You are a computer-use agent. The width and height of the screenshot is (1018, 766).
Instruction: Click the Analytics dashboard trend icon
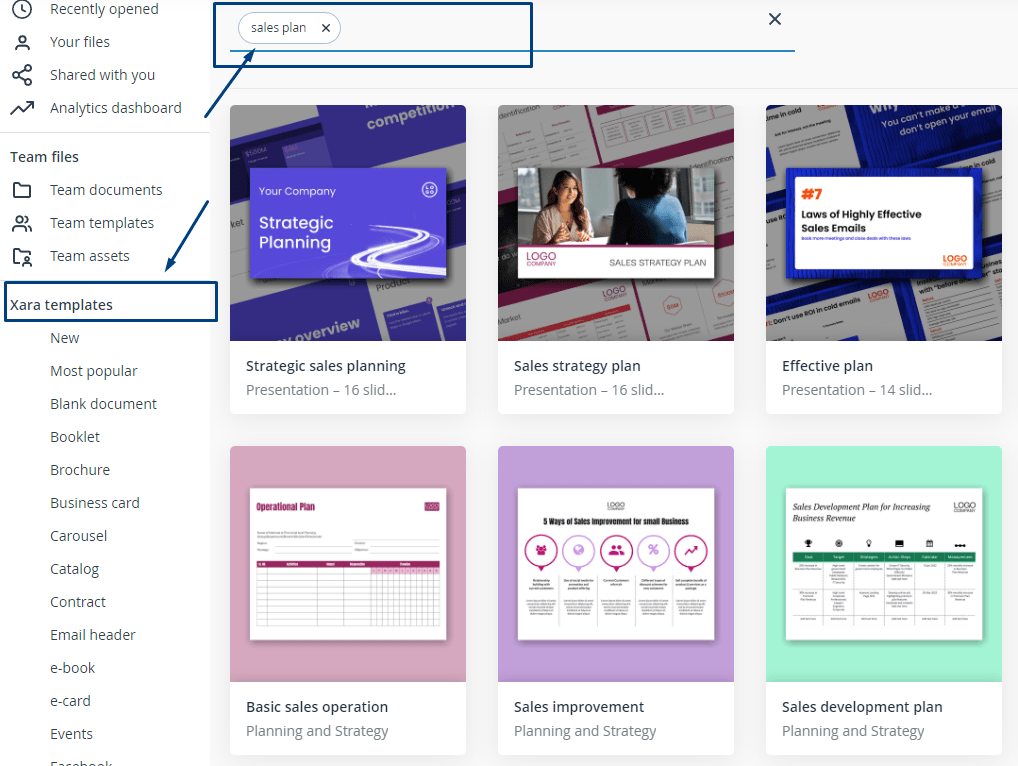pos(22,108)
